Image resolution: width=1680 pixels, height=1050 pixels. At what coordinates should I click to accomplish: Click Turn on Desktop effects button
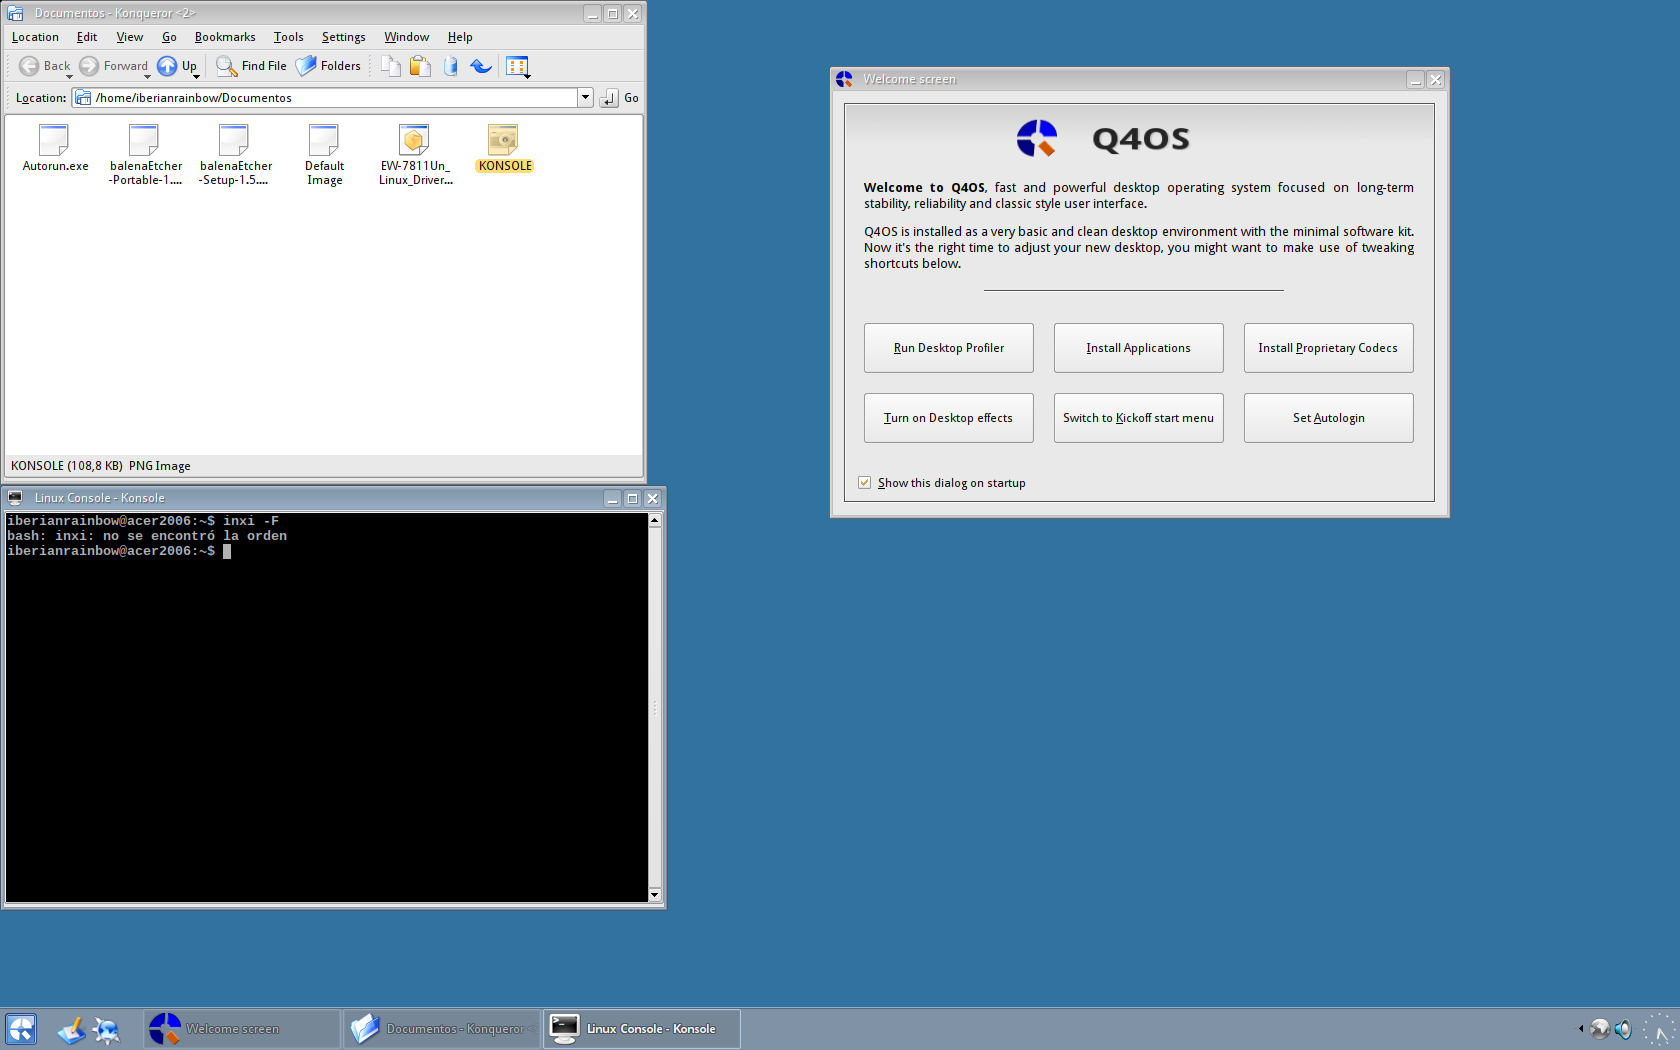coord(948,418)
